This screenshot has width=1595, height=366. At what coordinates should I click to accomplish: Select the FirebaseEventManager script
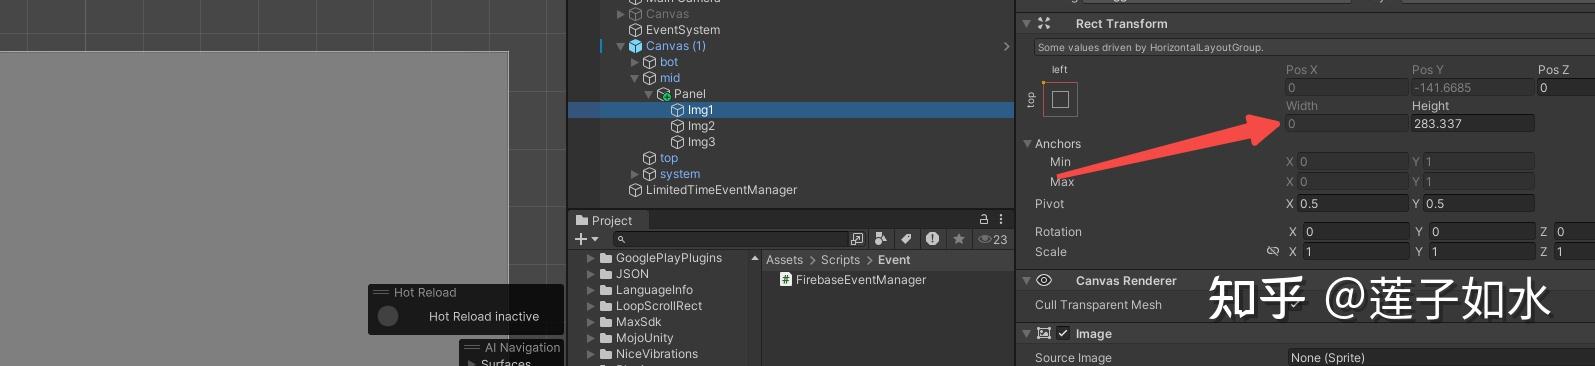tap(861, 280)
